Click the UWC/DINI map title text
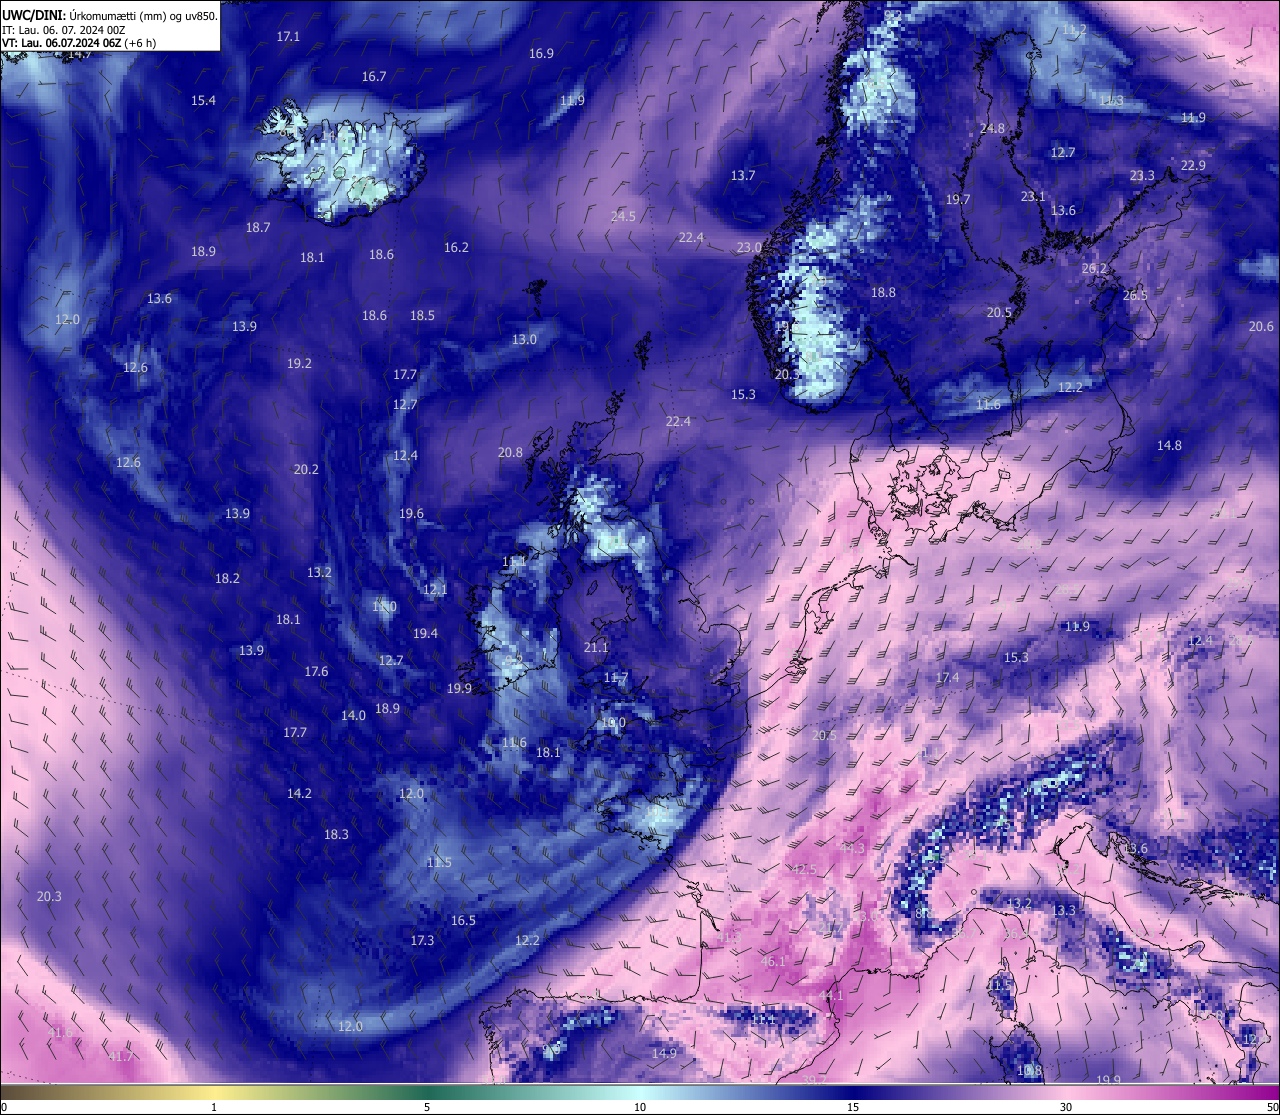1280x1115 pixels. (x=110, y=15)
